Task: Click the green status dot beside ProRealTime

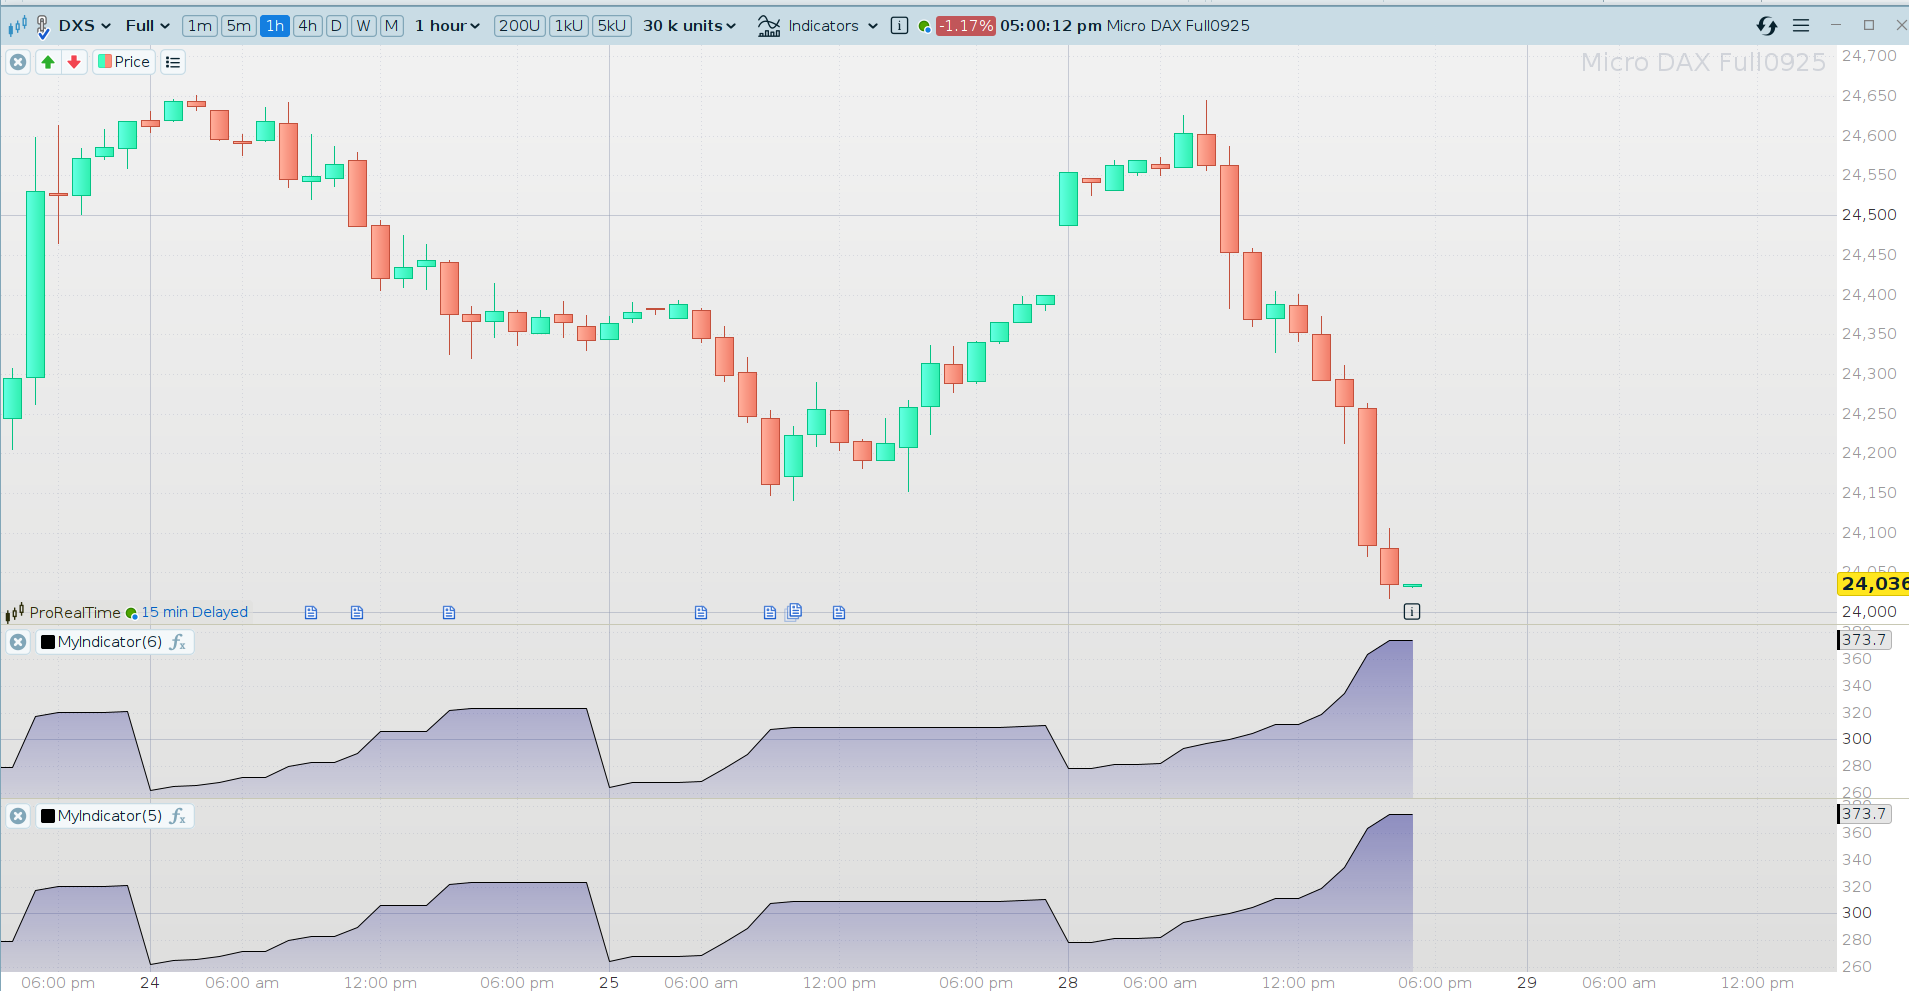Action: pos(131,613)
